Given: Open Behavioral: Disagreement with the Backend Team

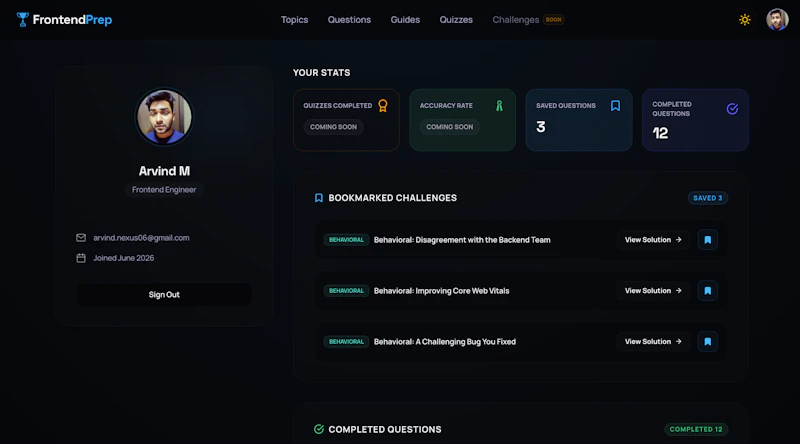Looking at the screenshot, I should (x=462, y=240).
